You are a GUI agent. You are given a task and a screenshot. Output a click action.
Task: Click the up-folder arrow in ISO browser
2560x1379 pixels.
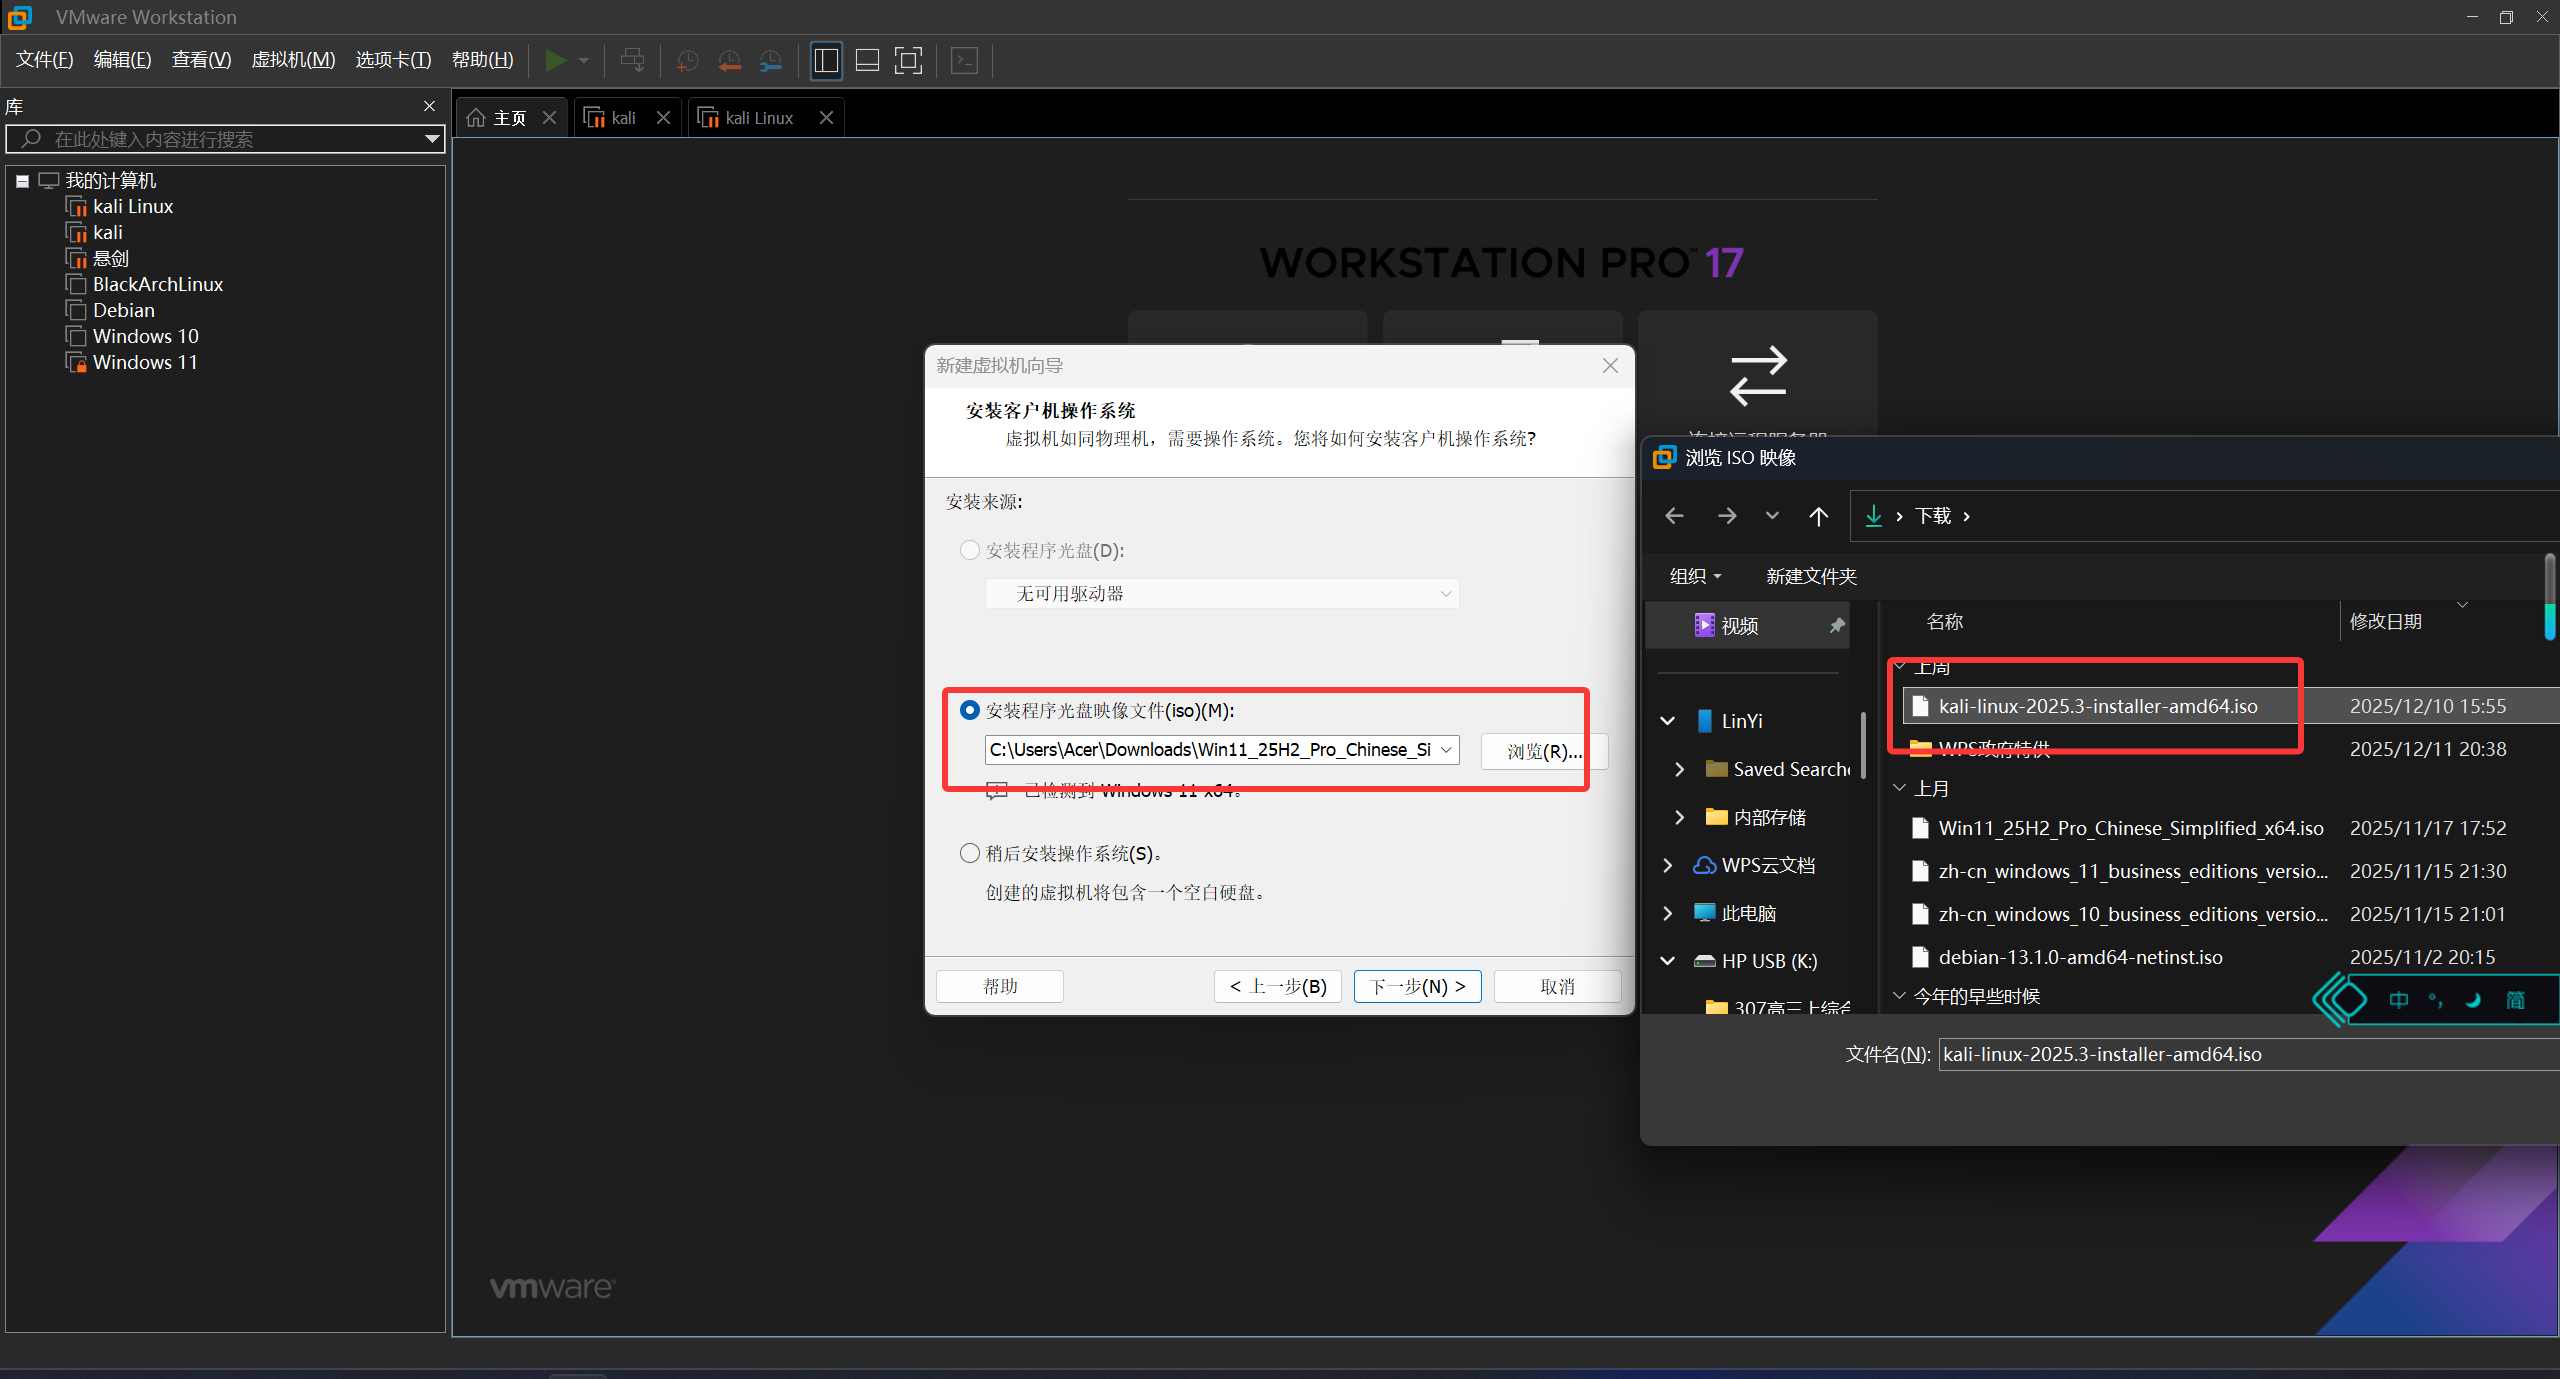tap(1818, 516)
